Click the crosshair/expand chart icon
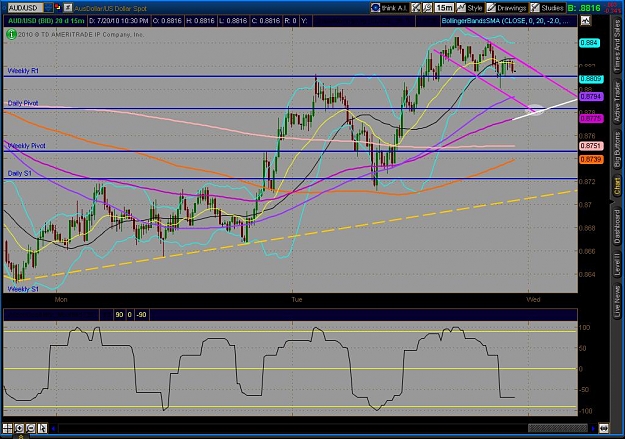625x439 pixels. [x=416, y=8]
